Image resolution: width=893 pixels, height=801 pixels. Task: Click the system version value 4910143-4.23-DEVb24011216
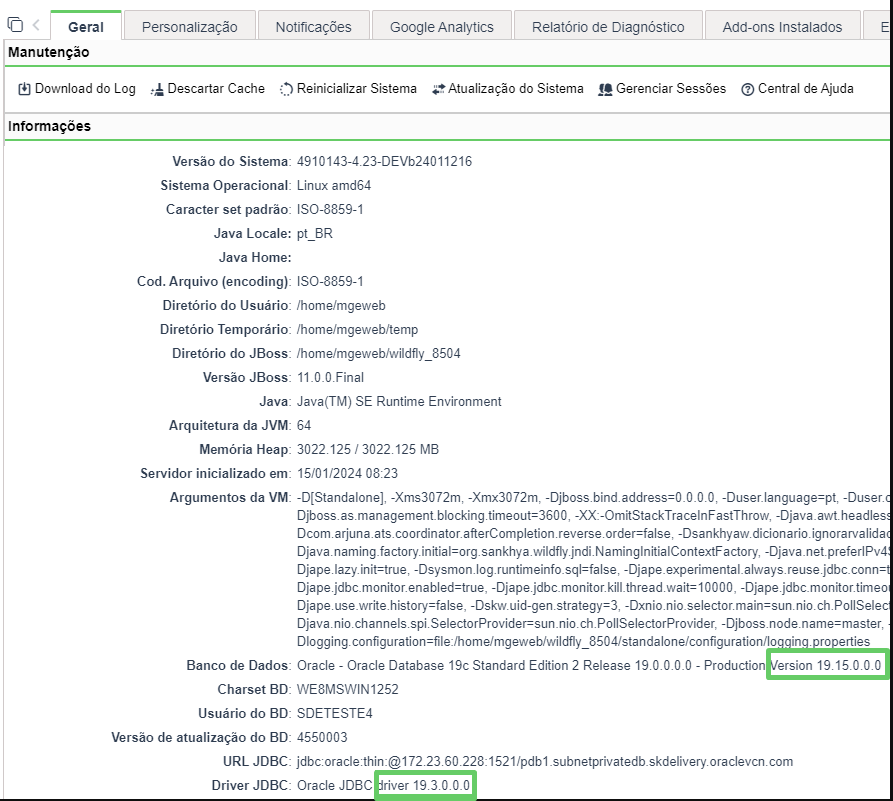(384, 162)
